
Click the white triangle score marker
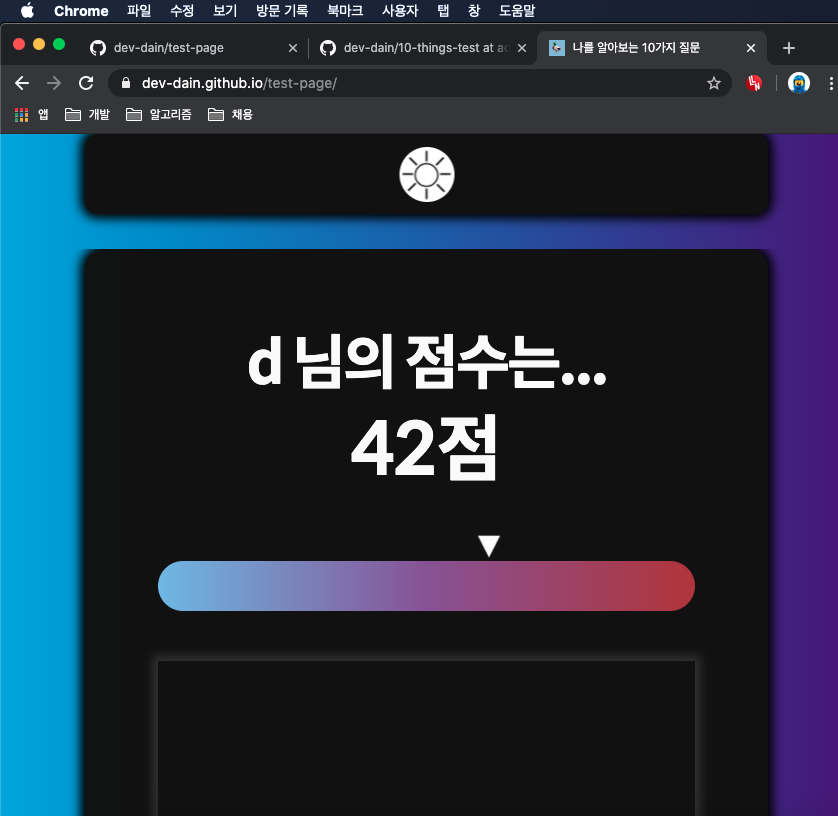489,546
